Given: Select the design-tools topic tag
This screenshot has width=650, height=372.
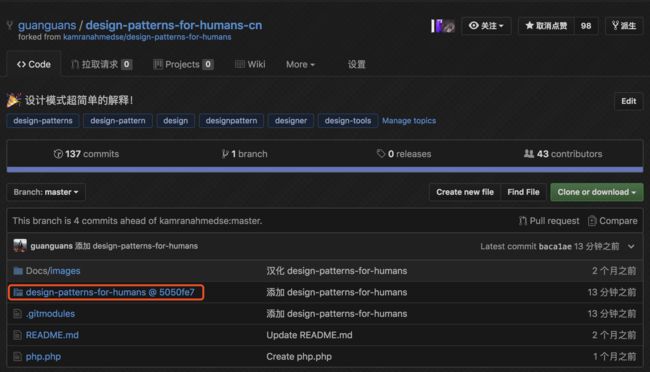Looking at the screenshot, I should pyautogui.click(x=348, y=121).
